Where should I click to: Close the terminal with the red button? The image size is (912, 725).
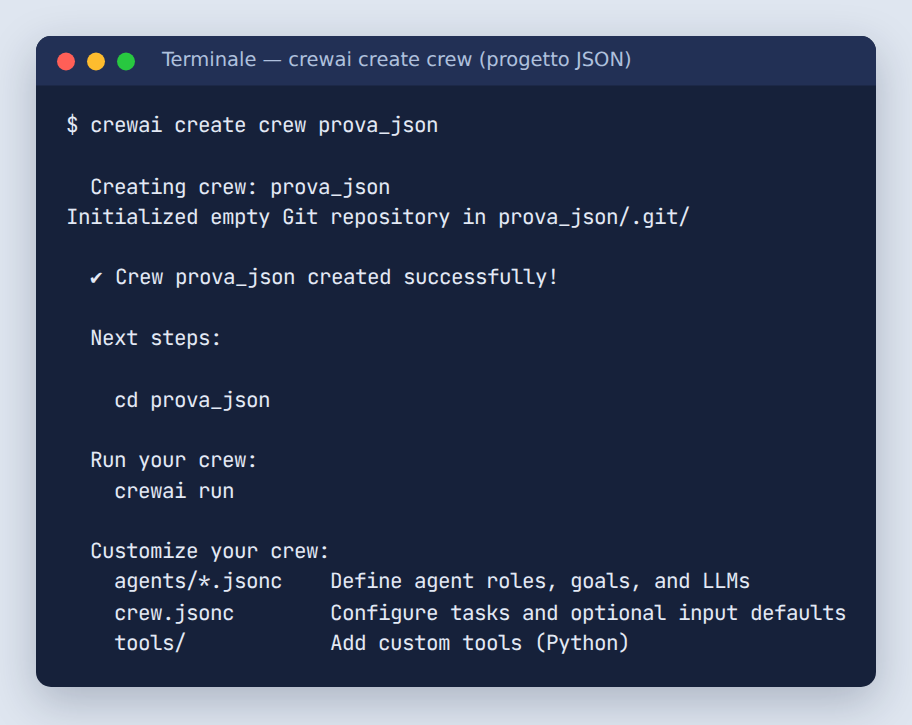66,61
